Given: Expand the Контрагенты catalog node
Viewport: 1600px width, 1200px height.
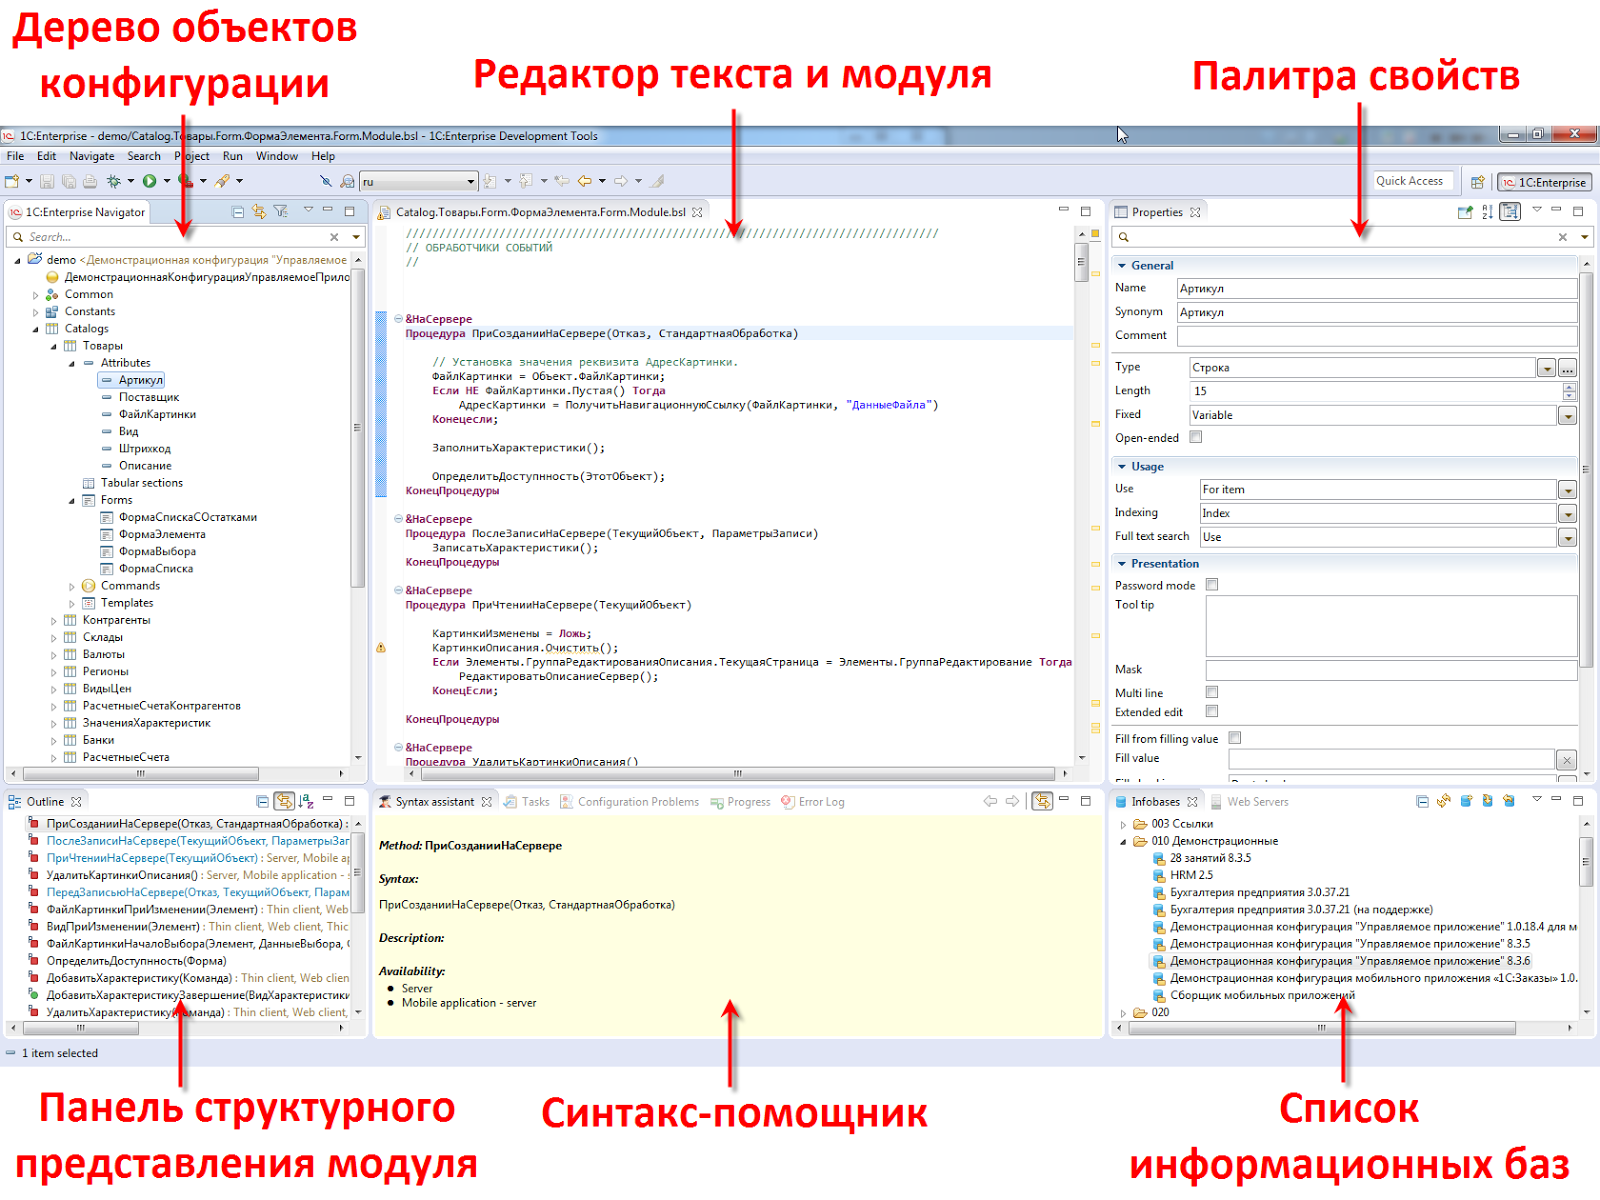Looking at the screenshot, I should point(55,620).
